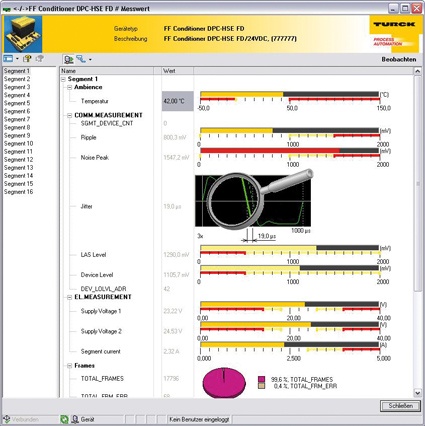The image size is (425, 426).
Task: Click the Verbunden connection status icon
Action: pos(6,419)
